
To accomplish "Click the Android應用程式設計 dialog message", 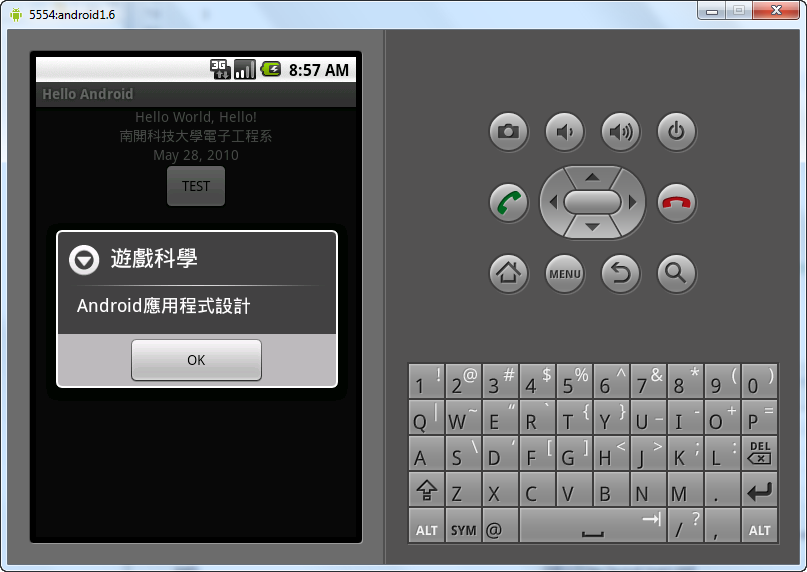I will coord(164,306).
